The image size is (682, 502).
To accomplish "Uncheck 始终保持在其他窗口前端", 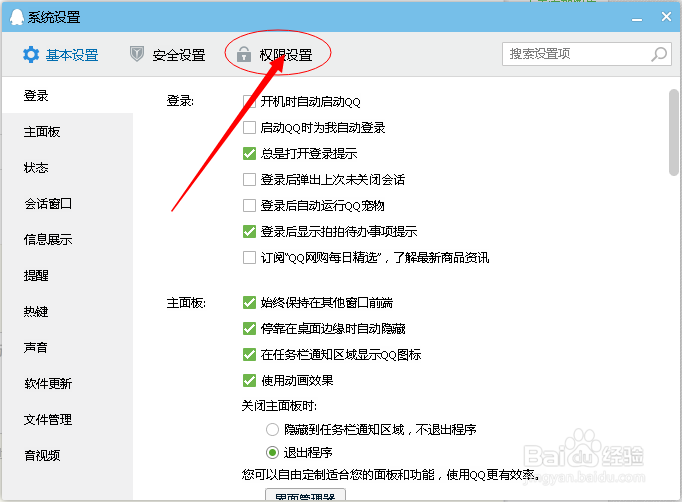I will click(x=249, y=302).
